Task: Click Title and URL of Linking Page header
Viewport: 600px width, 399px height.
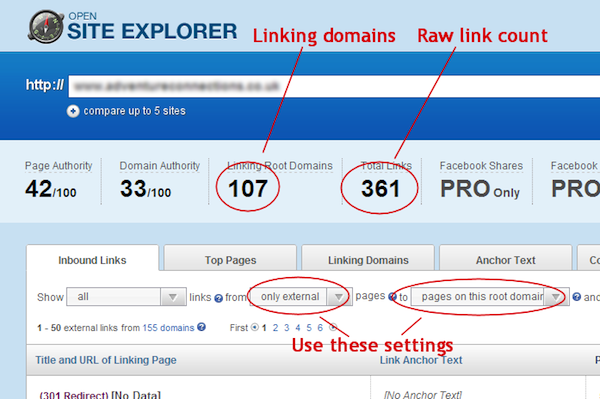Action: click(x=106, y=360)
